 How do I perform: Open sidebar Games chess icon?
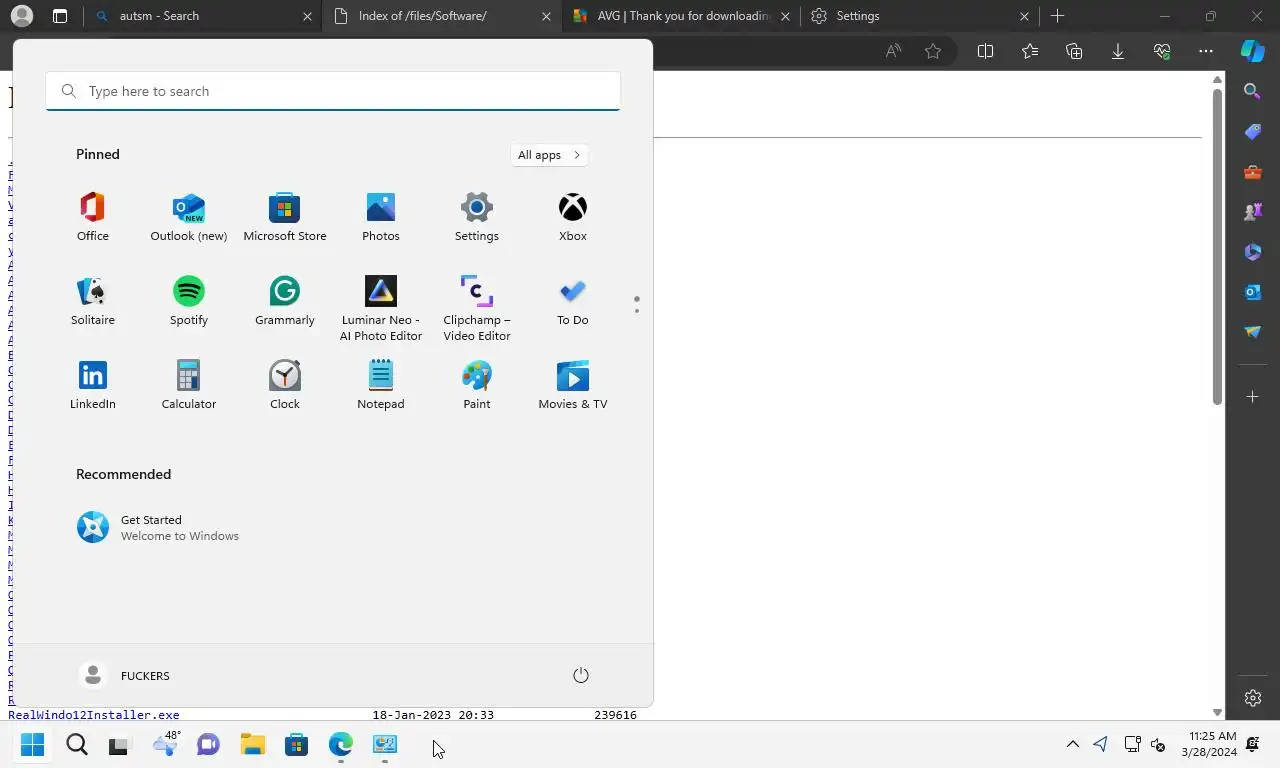coord(1252,212)
